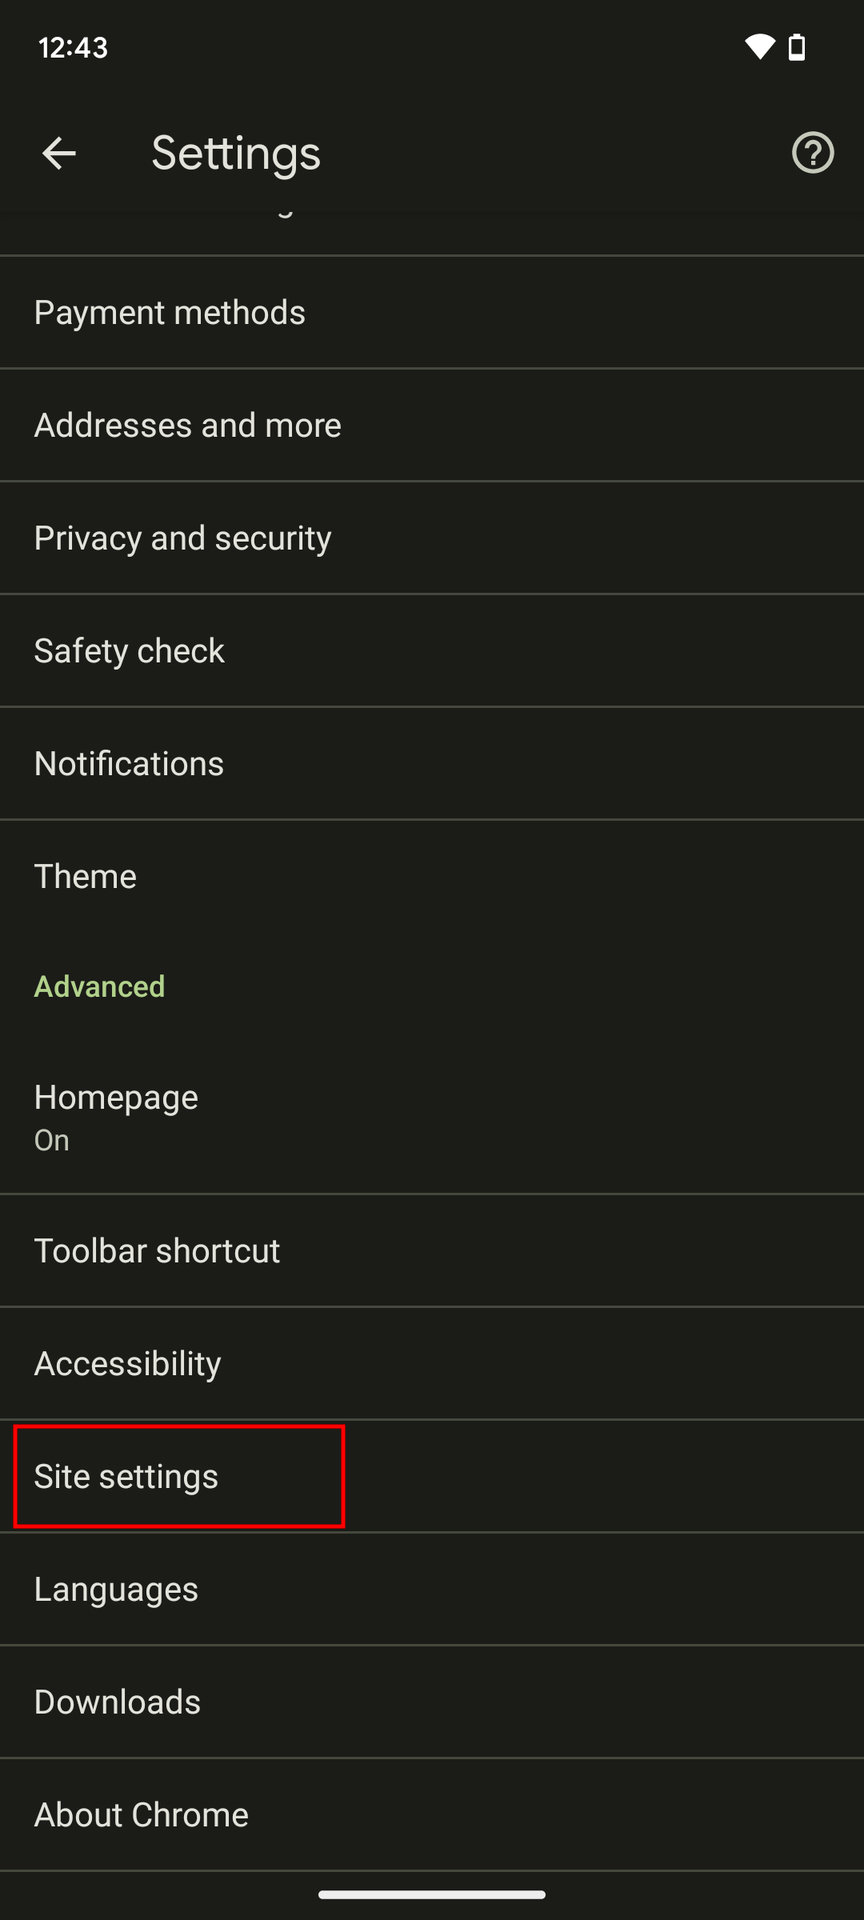Choose the Theme option

click(86, 877)
